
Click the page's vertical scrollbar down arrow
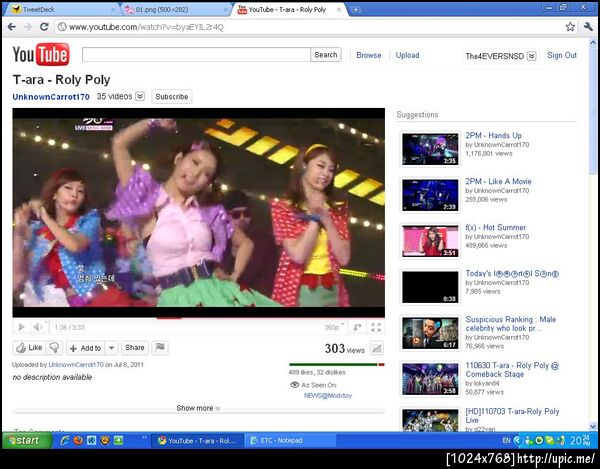[x=593, y=426]
